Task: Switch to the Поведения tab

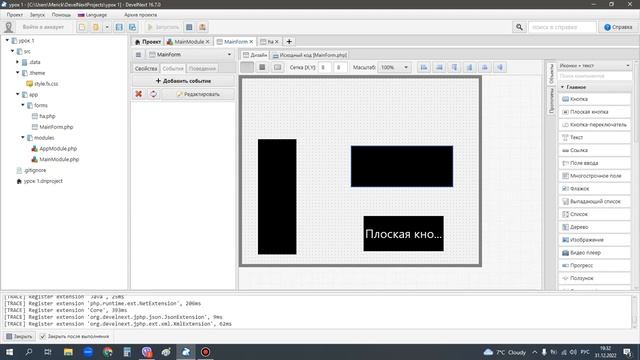Action: click(202, 69)
